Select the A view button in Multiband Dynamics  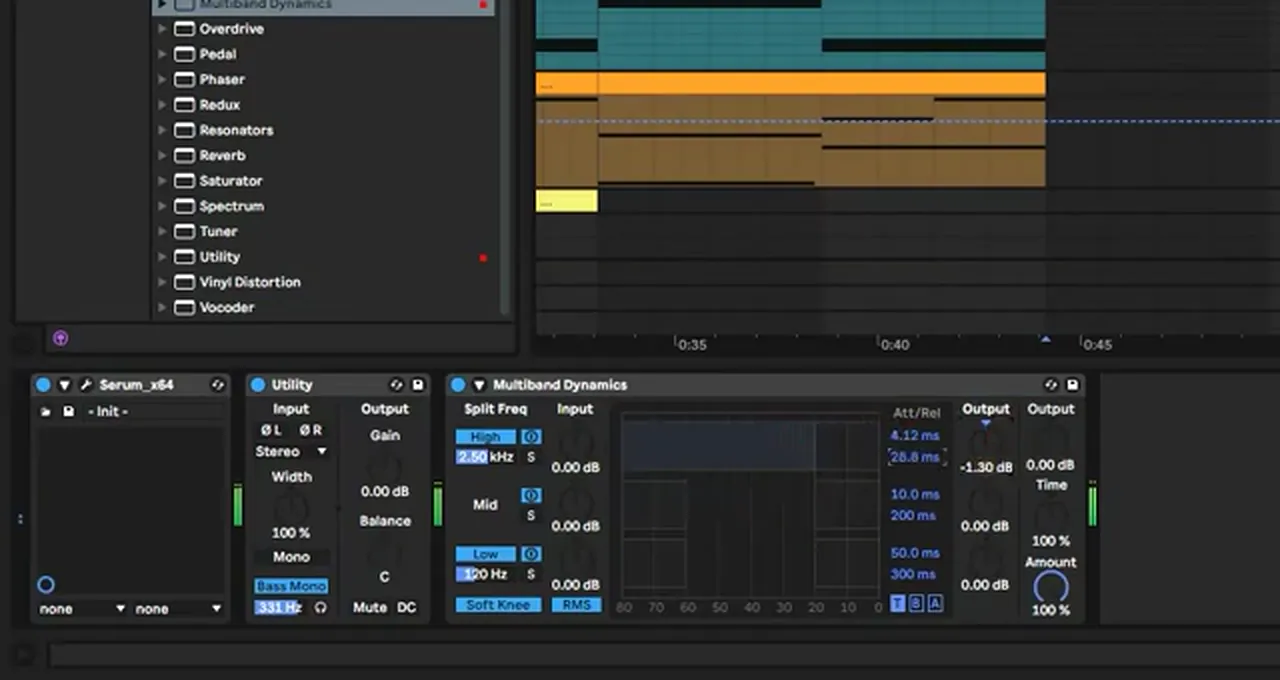coord(935,604)
